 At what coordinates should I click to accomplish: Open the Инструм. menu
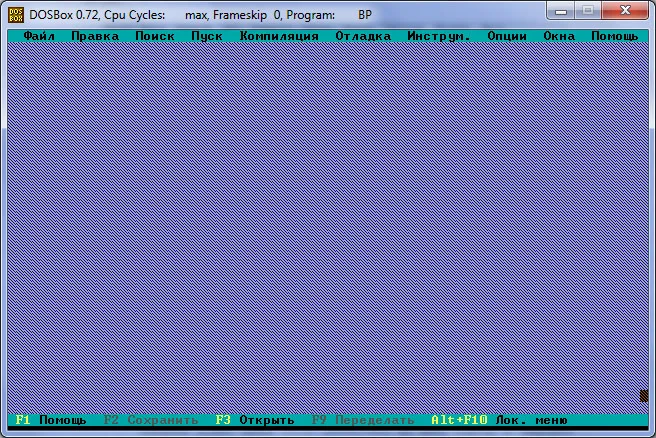pyautogui.click(x=439, y=36)
